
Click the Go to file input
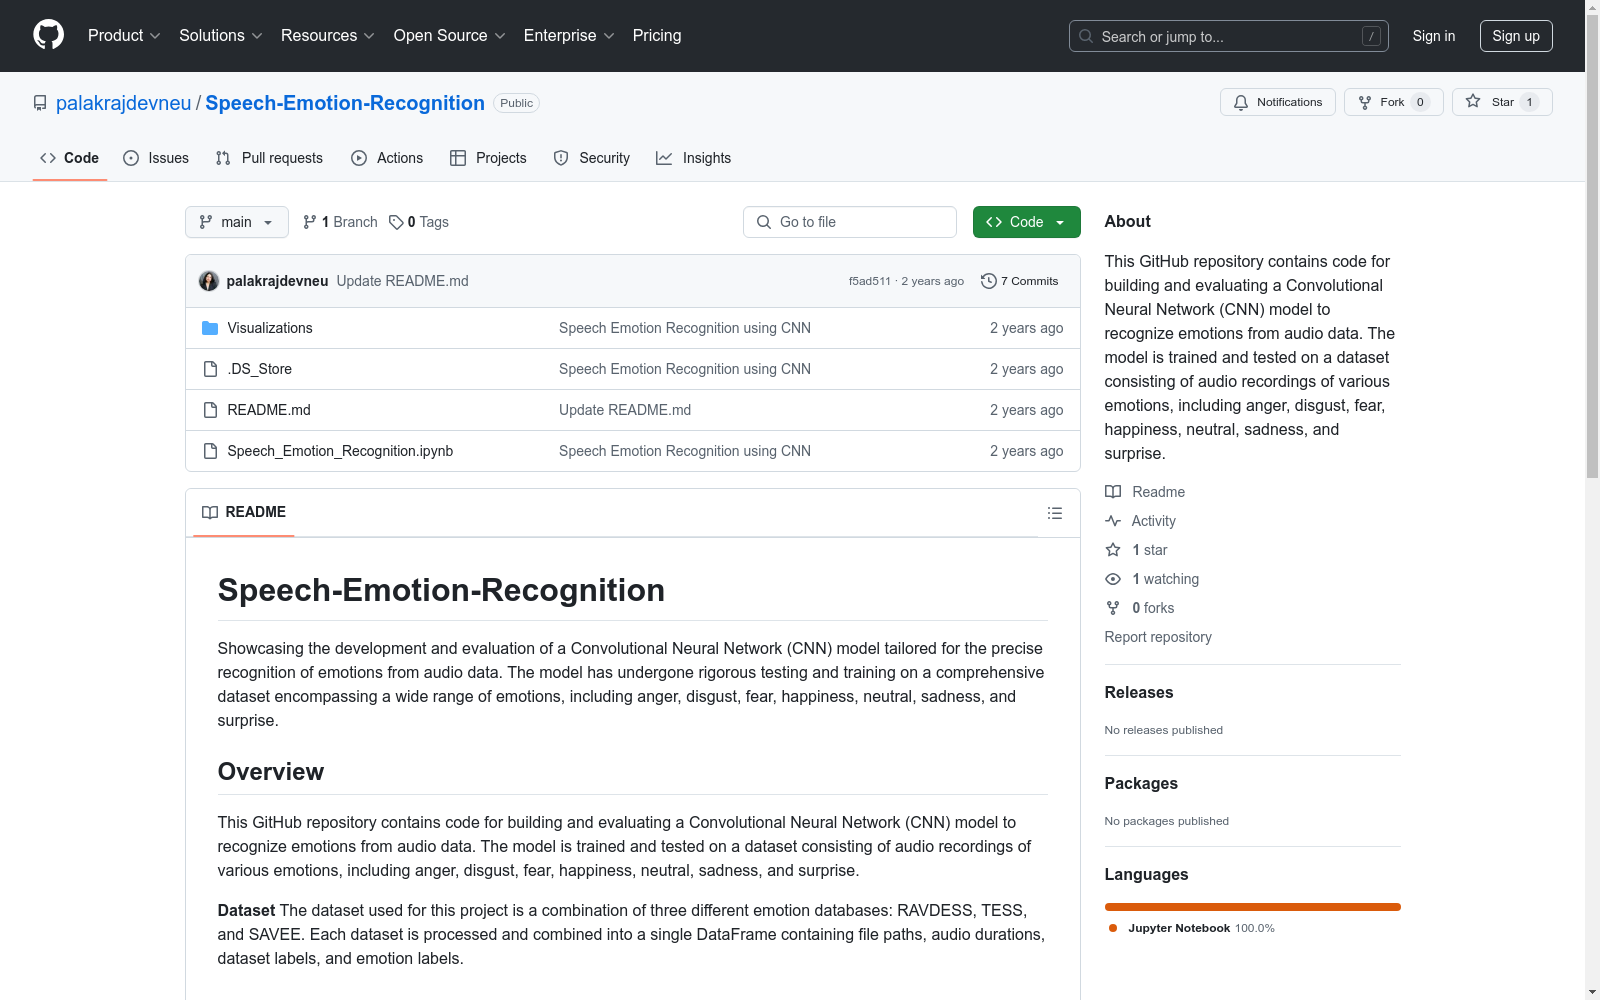click(850, 222)
